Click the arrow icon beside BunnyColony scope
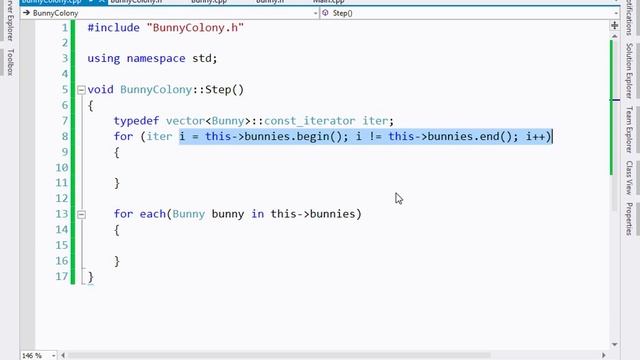 pos(27,13)
